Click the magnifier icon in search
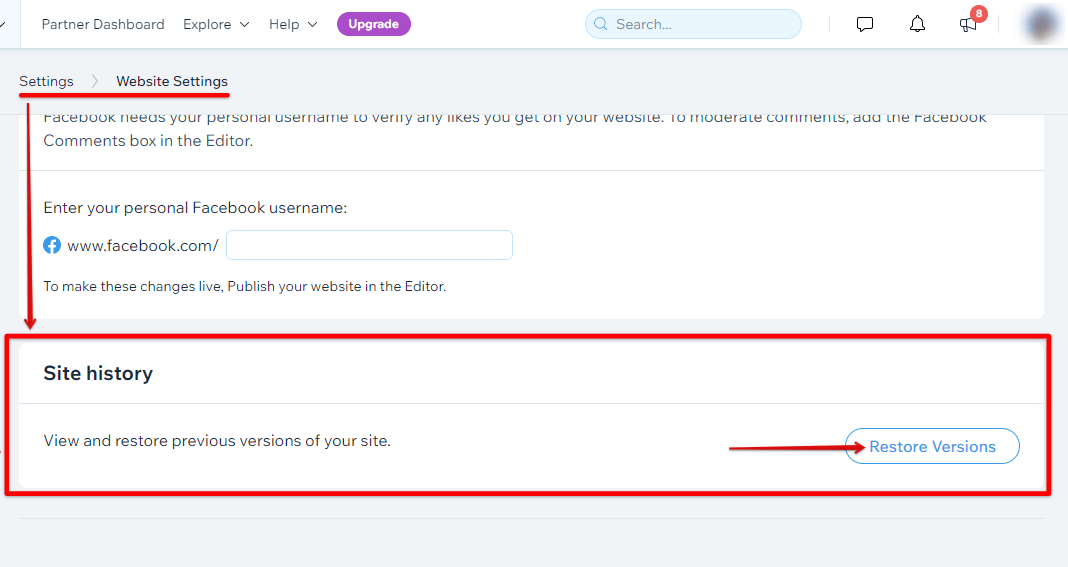The width and height of the screenshot is (1068, 567). [601, 25]
